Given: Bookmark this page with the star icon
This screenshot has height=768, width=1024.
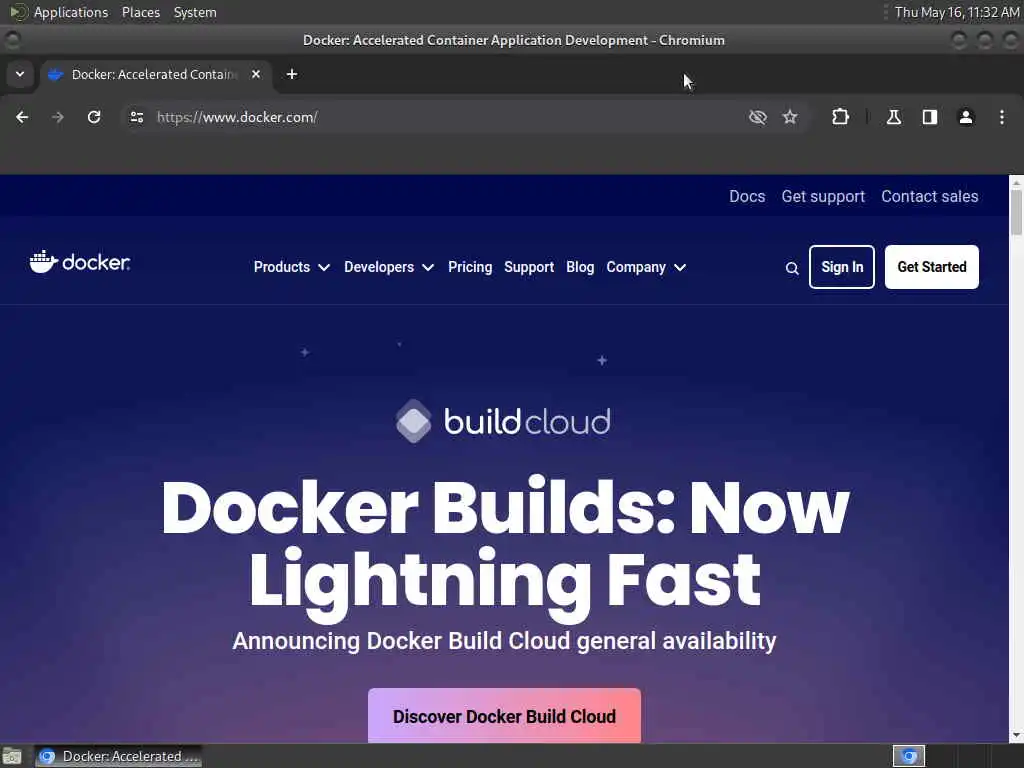Looking at the screenshot, I should click(790, 117).
